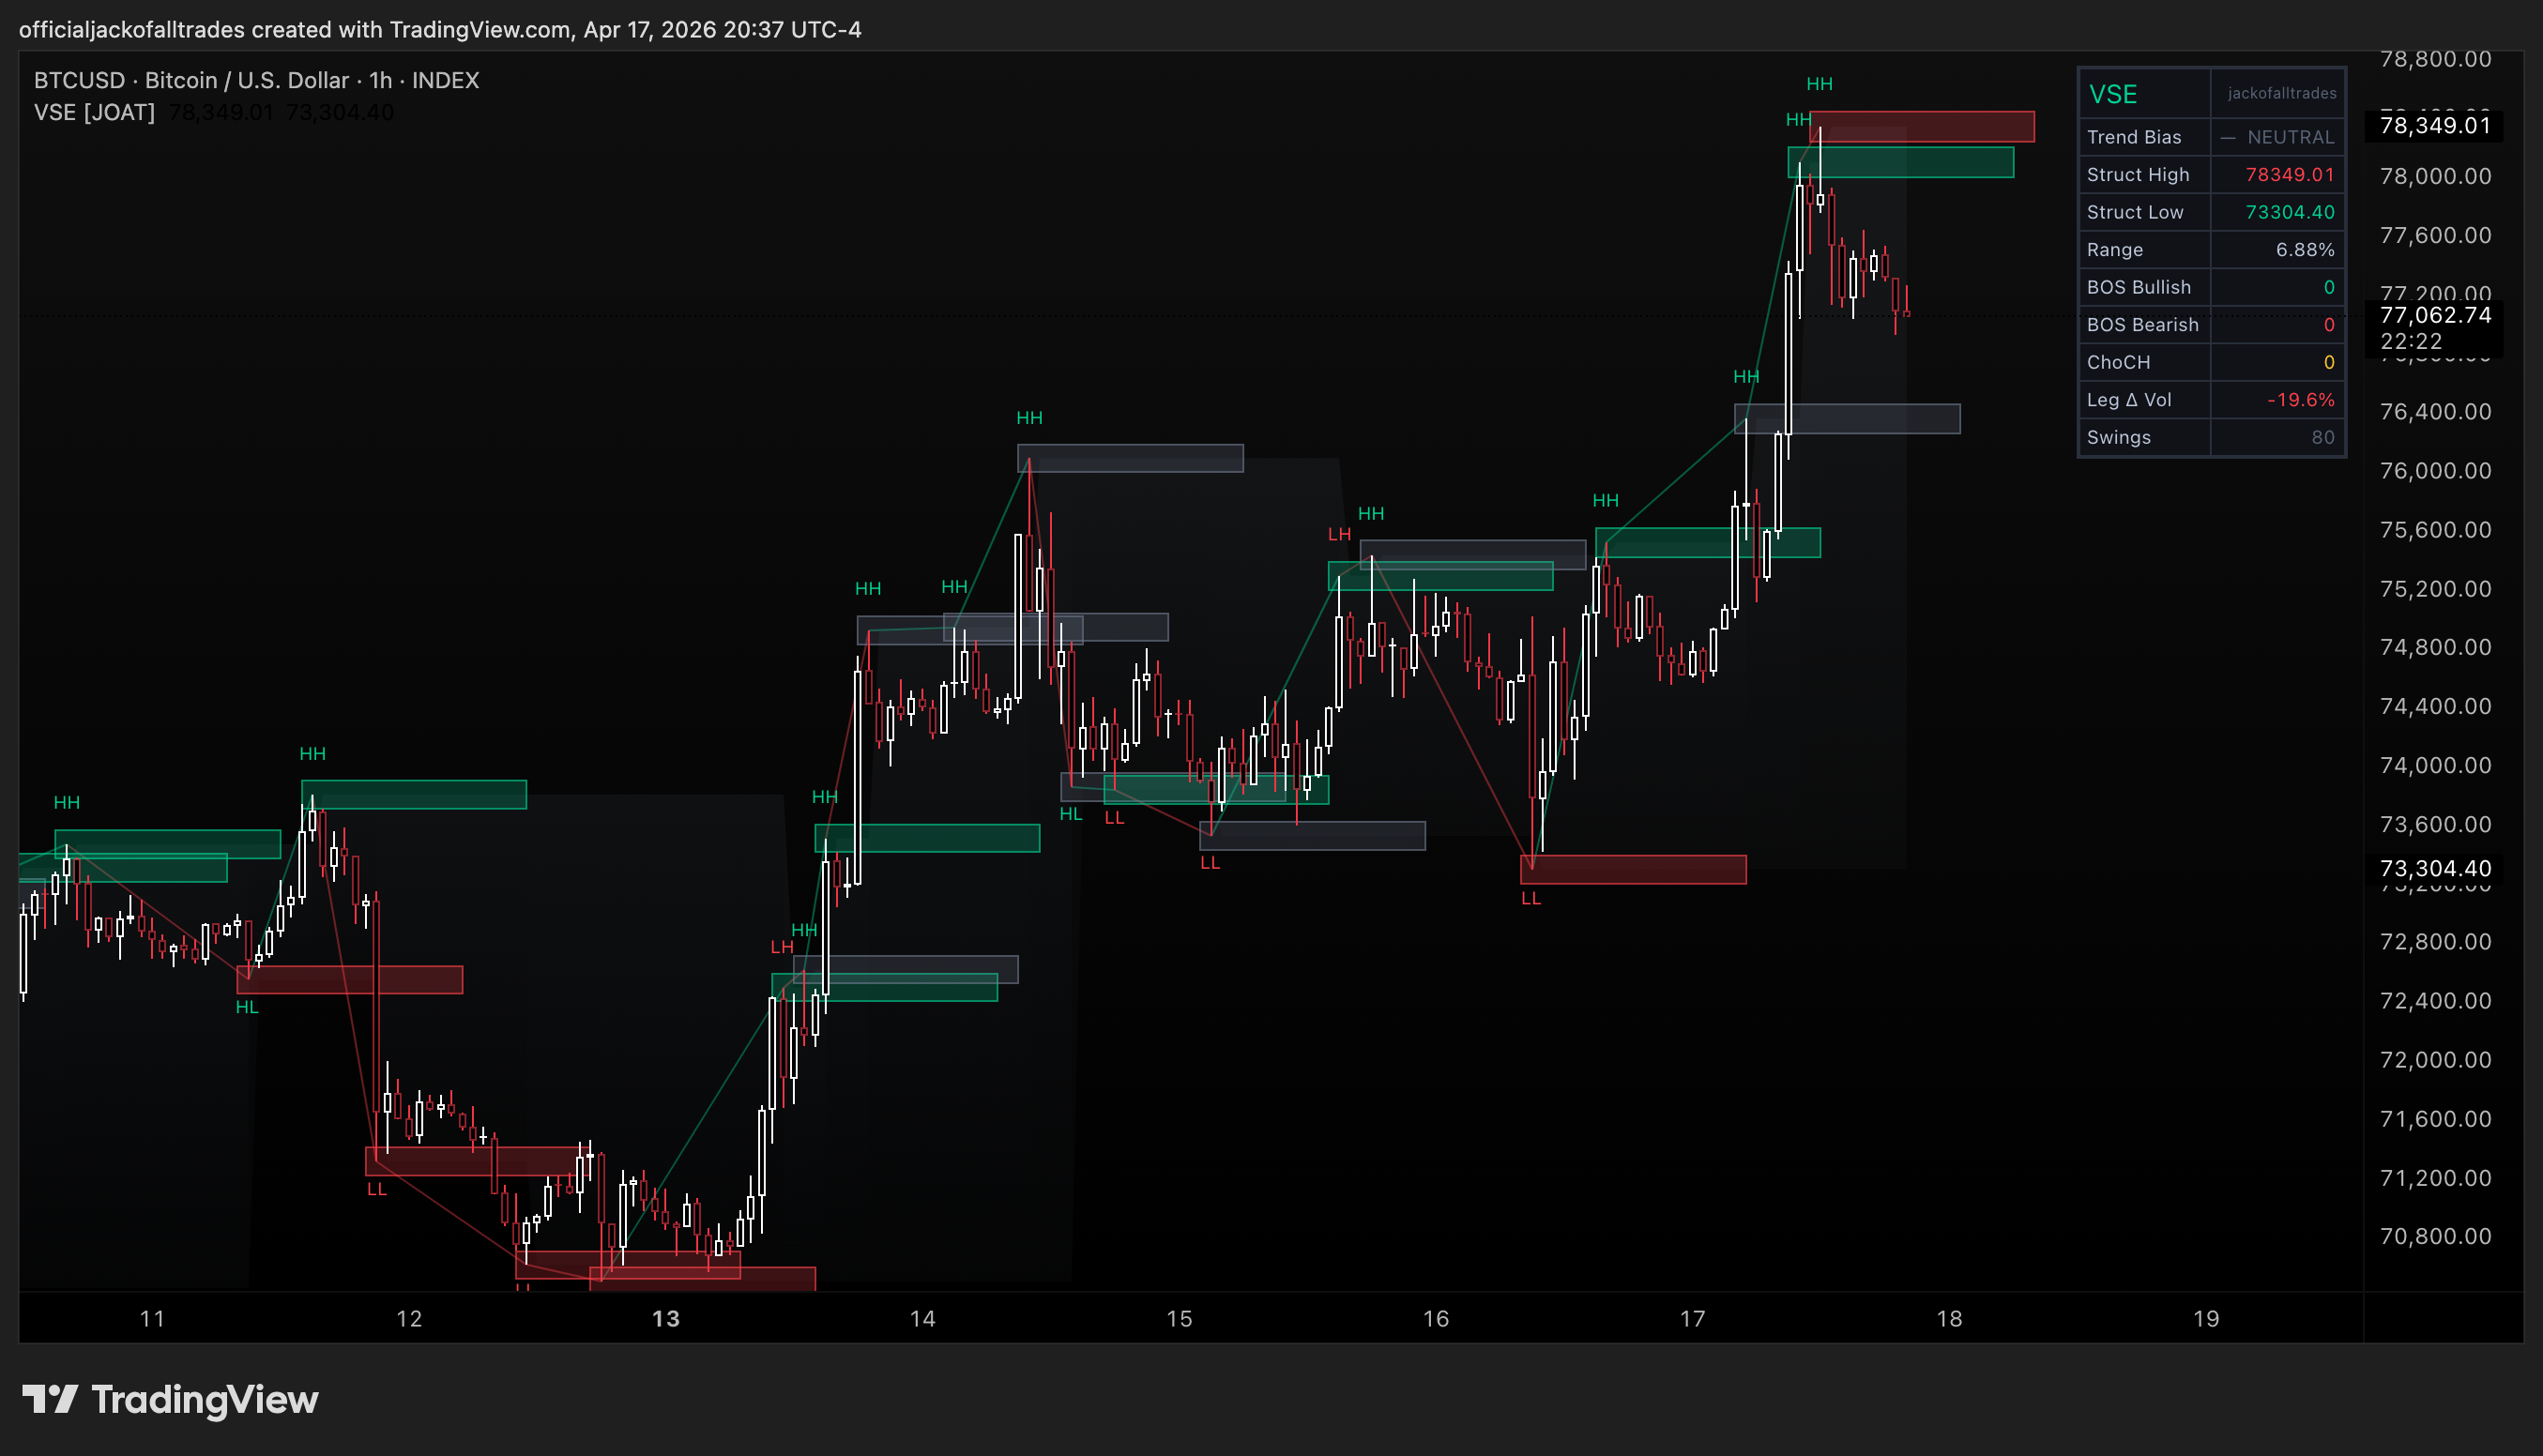Click date 18 on the time axis
This screenshot has height=1456, width=2543.
1950,1318
